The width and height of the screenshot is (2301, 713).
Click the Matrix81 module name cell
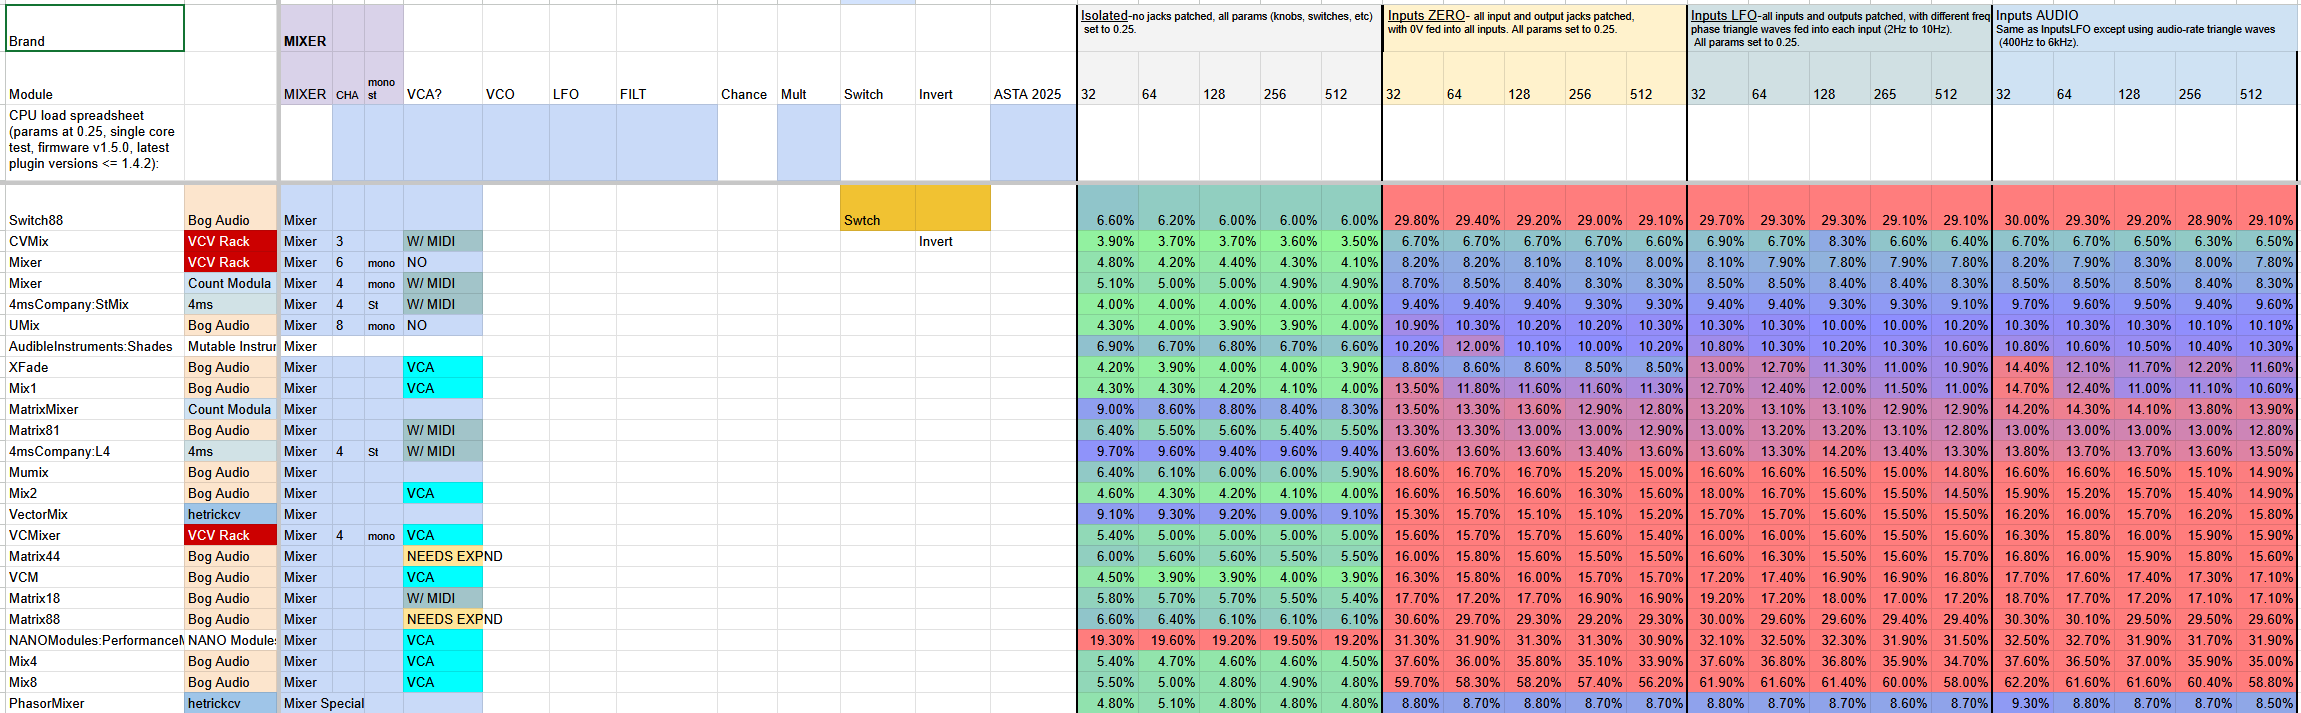94,430
